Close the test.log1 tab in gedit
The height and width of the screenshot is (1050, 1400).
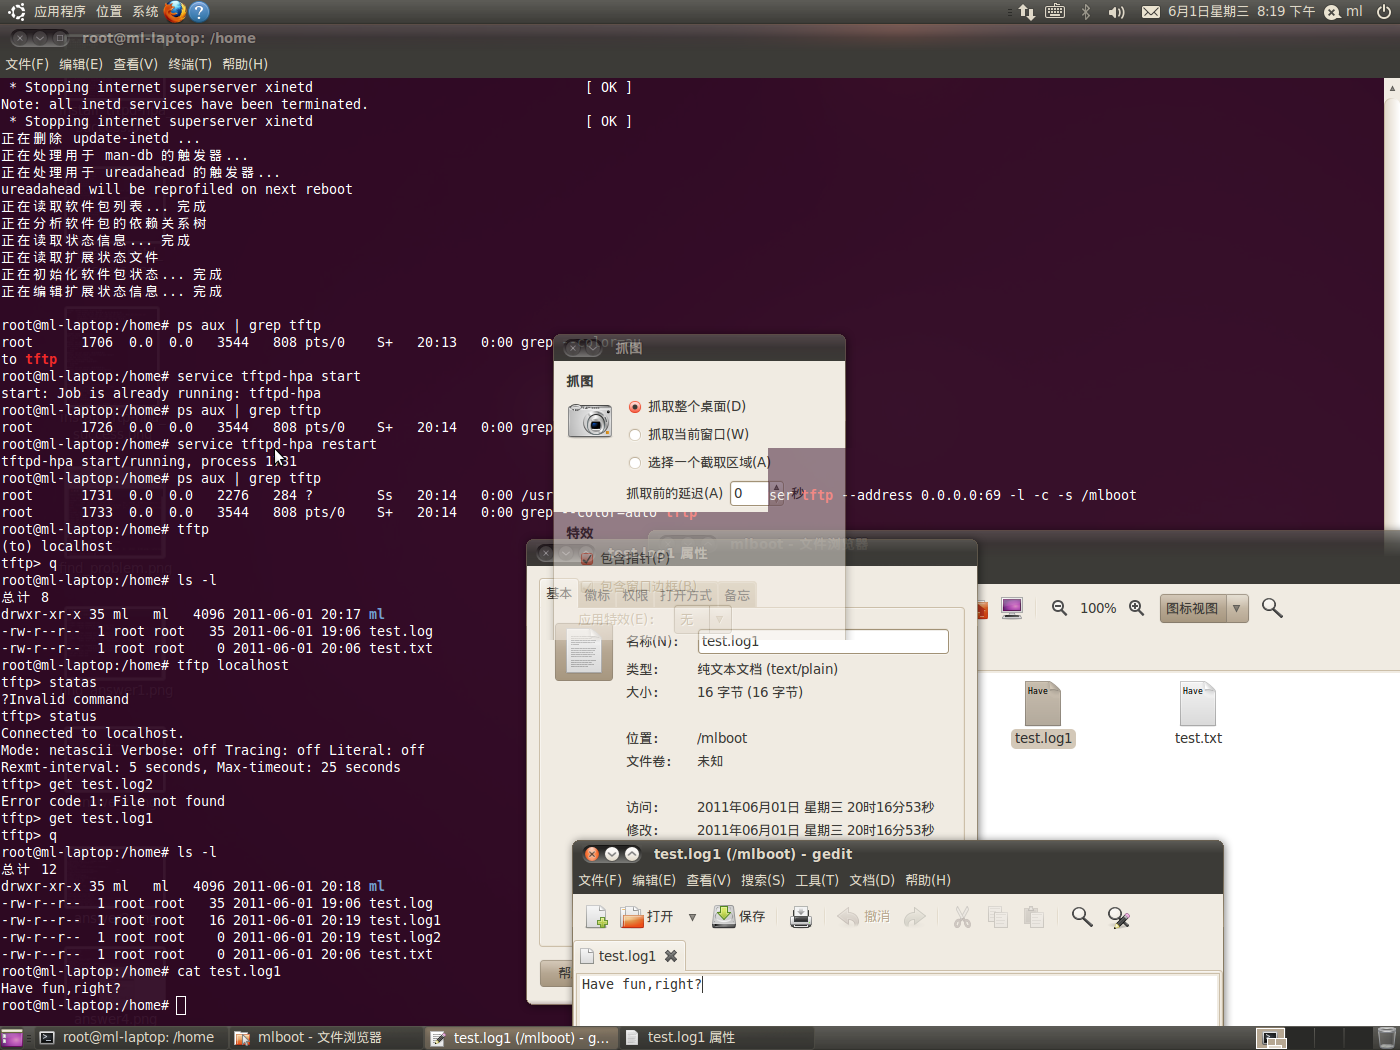click(671, 956)
